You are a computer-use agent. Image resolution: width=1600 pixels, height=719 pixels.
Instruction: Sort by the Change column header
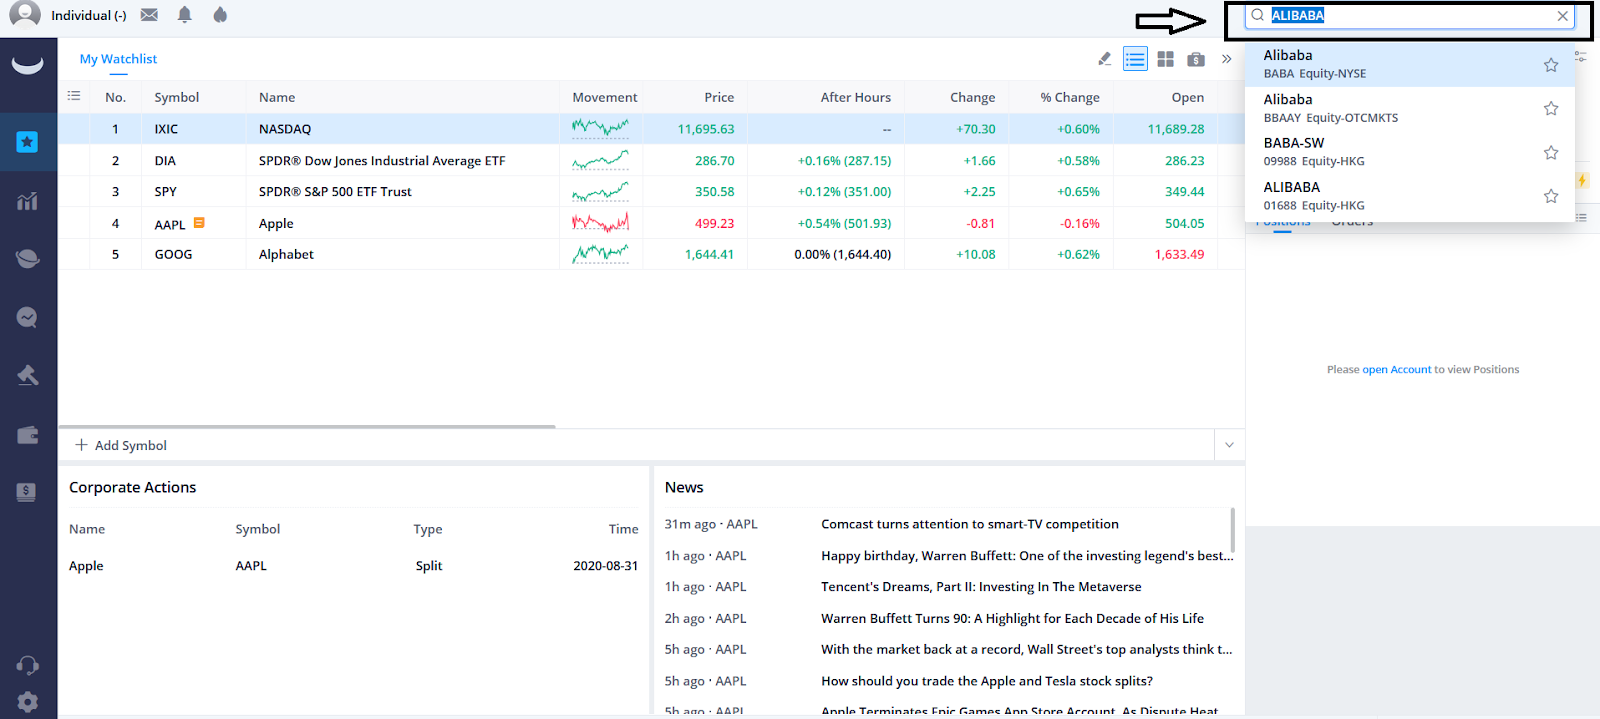point(973,97)
